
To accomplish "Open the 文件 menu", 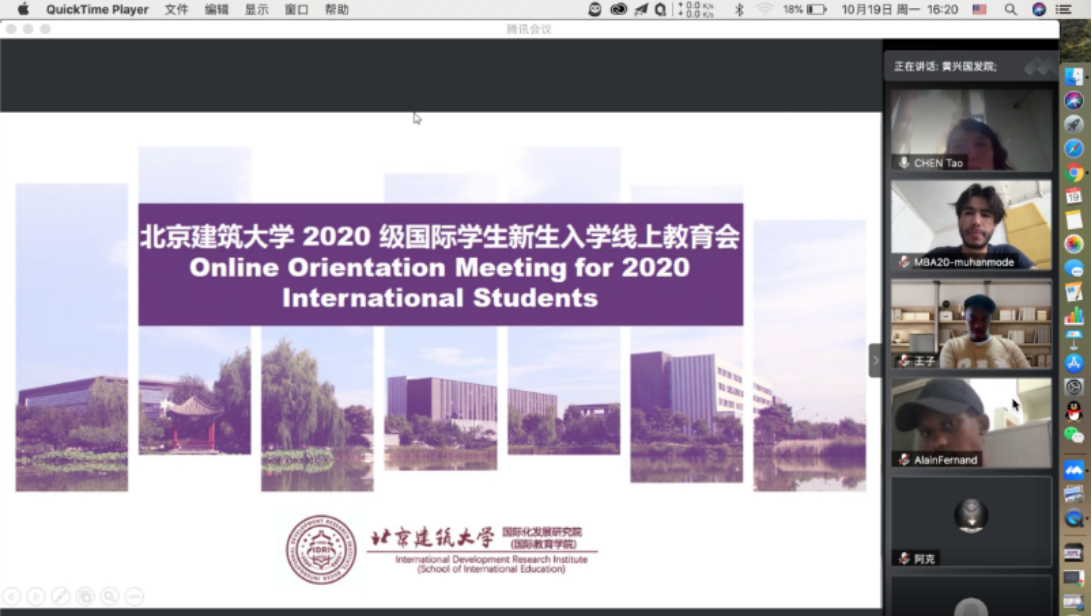I will tap(176, 9).
